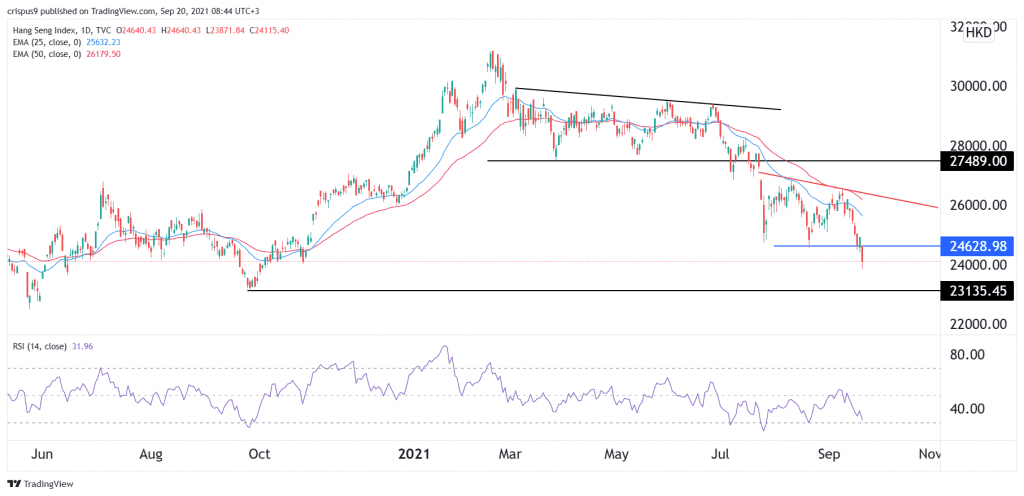1024x496 pixels.
Task: Click the 22000.00 price axis label
Action: click(x=977, y=324)
